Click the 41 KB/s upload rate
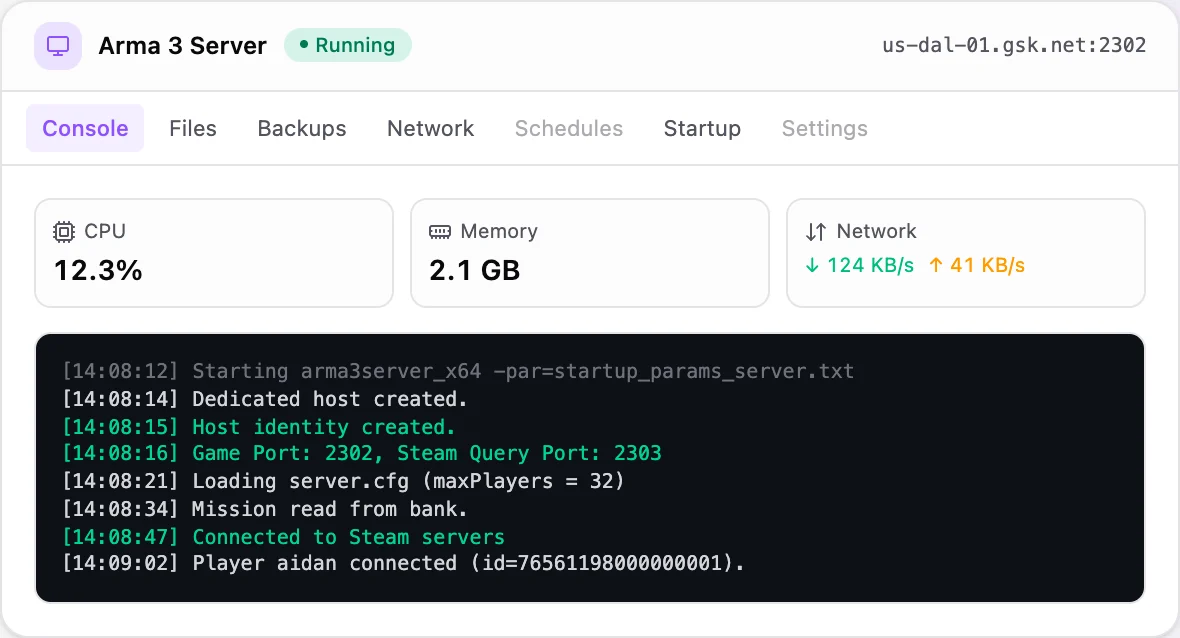The height and width of the screenshot is (638, 1180). point(987,266)
